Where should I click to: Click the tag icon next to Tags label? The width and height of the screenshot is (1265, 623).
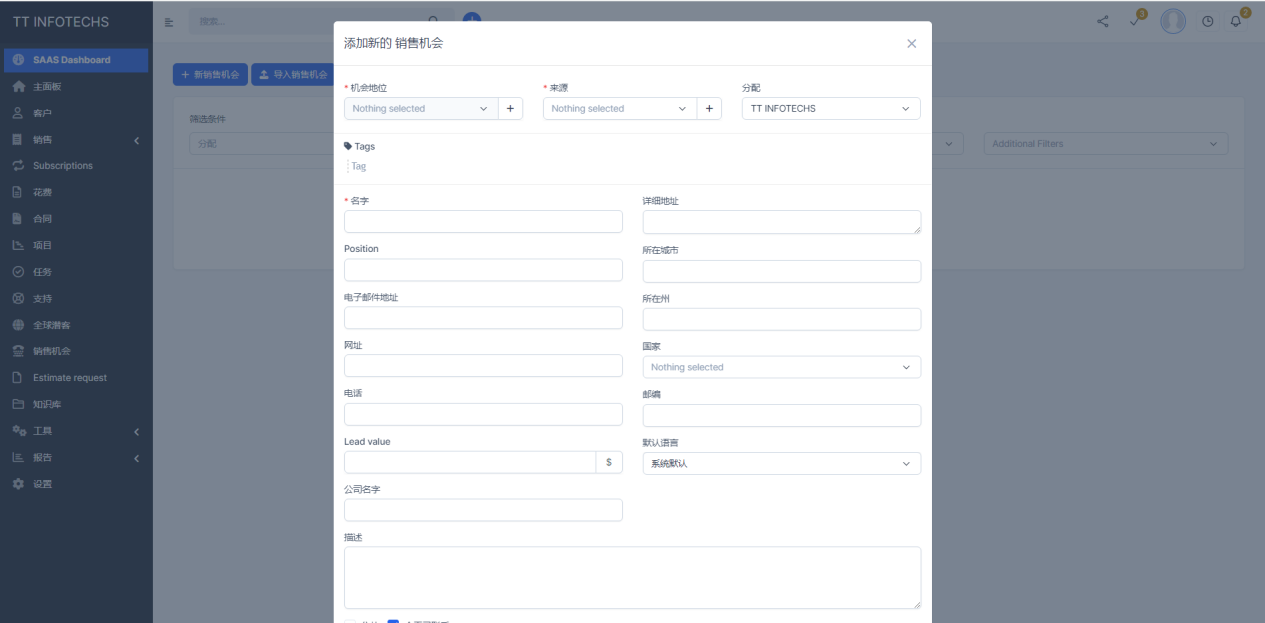pyautogui.click(x=348, y=146)
